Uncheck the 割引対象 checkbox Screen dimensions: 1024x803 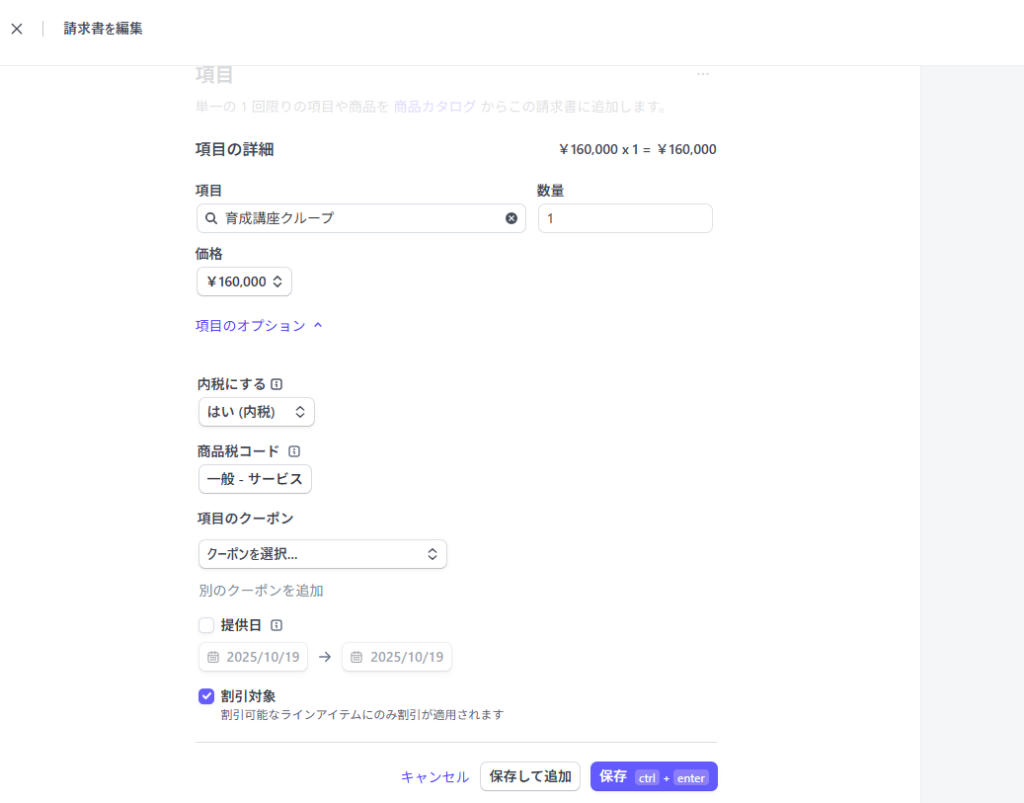click(206, 696)
